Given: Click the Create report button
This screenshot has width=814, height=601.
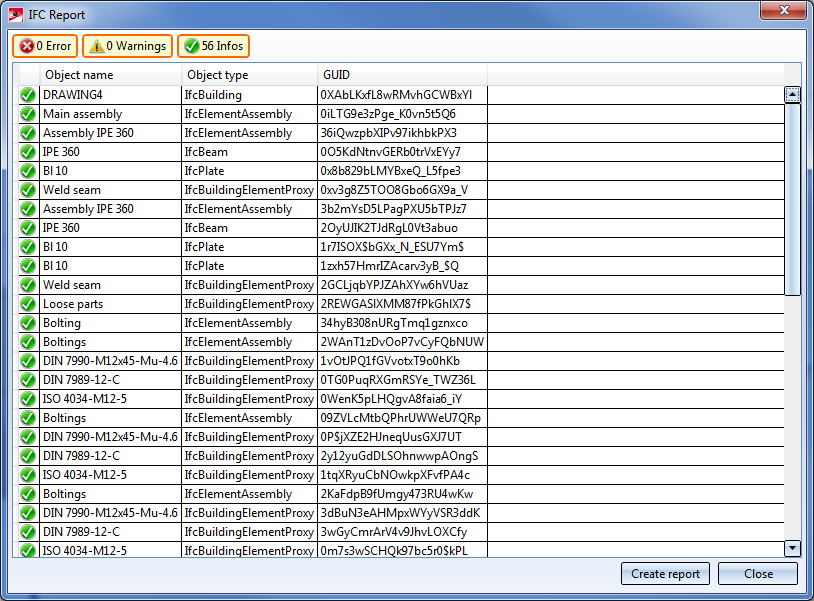Looking at the screenshot, I should click(x=665, y=573).
